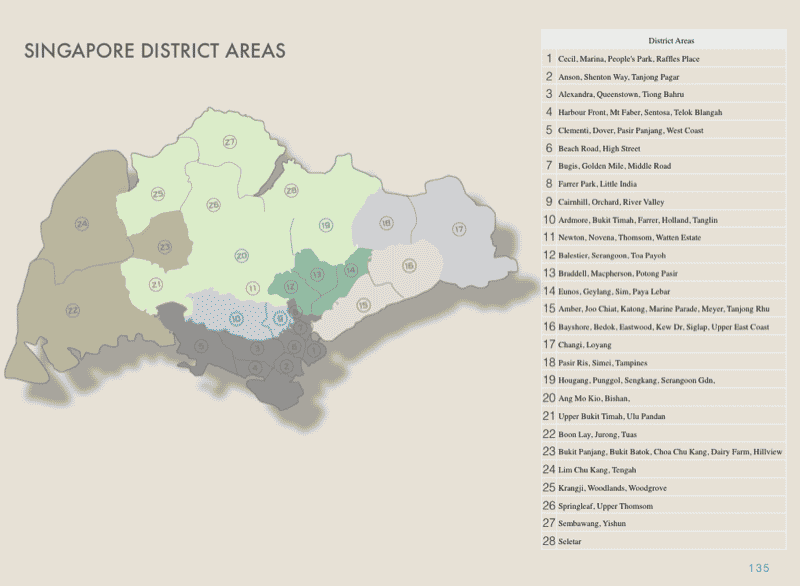Select the district 24 circle on the map
Screen dimensions: 800x586
pyautogui.click(x=82, y=223)
